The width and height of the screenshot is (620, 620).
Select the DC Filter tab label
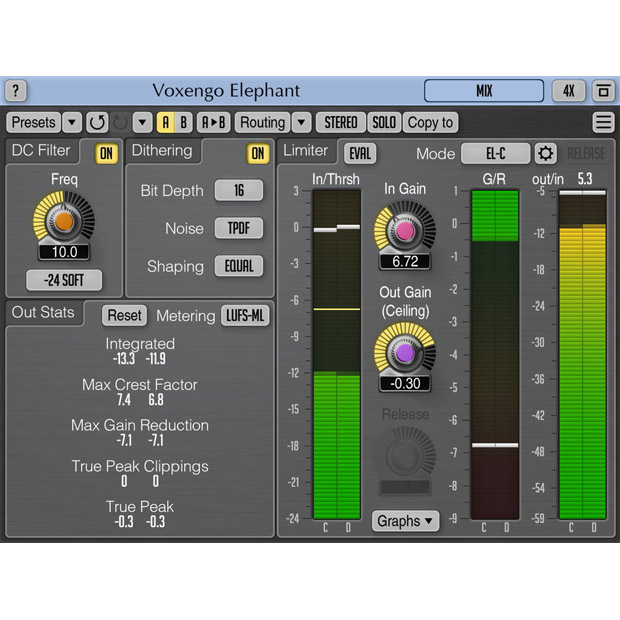click(x=41, y=150)
